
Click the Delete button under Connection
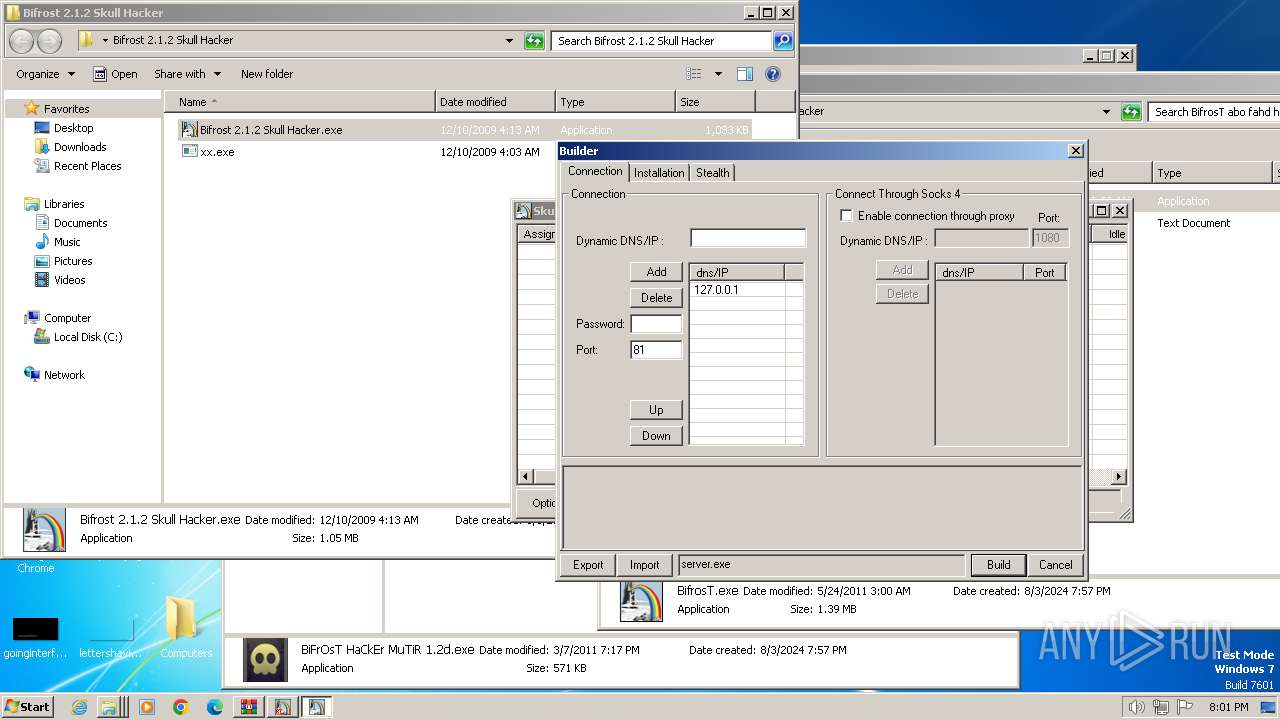pyautogui.click(x=656, y=298)
